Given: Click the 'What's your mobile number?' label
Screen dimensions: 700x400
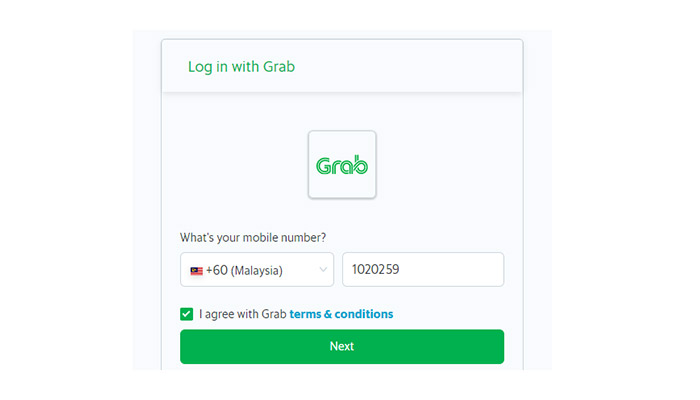Looking at the screenshot, I should pos(253,238).
